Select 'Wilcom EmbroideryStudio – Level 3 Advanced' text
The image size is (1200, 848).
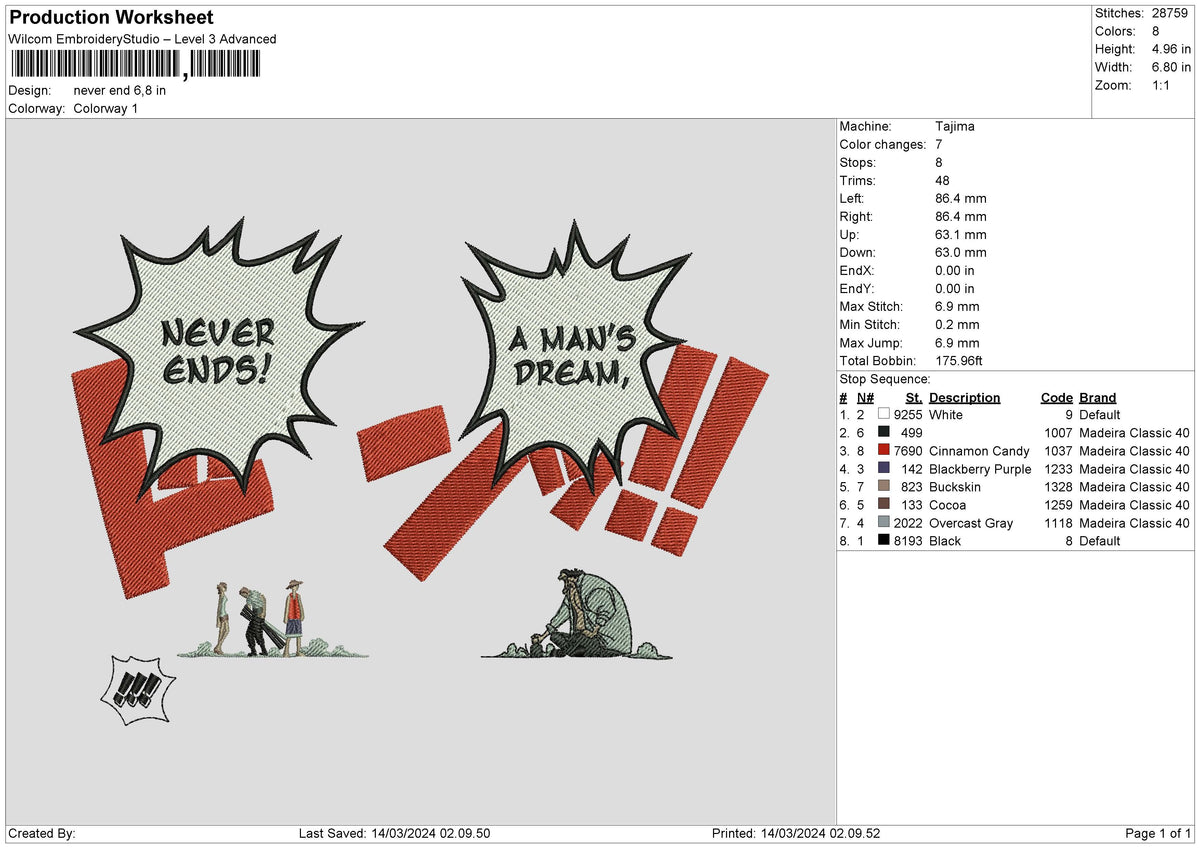click(142, 39)
